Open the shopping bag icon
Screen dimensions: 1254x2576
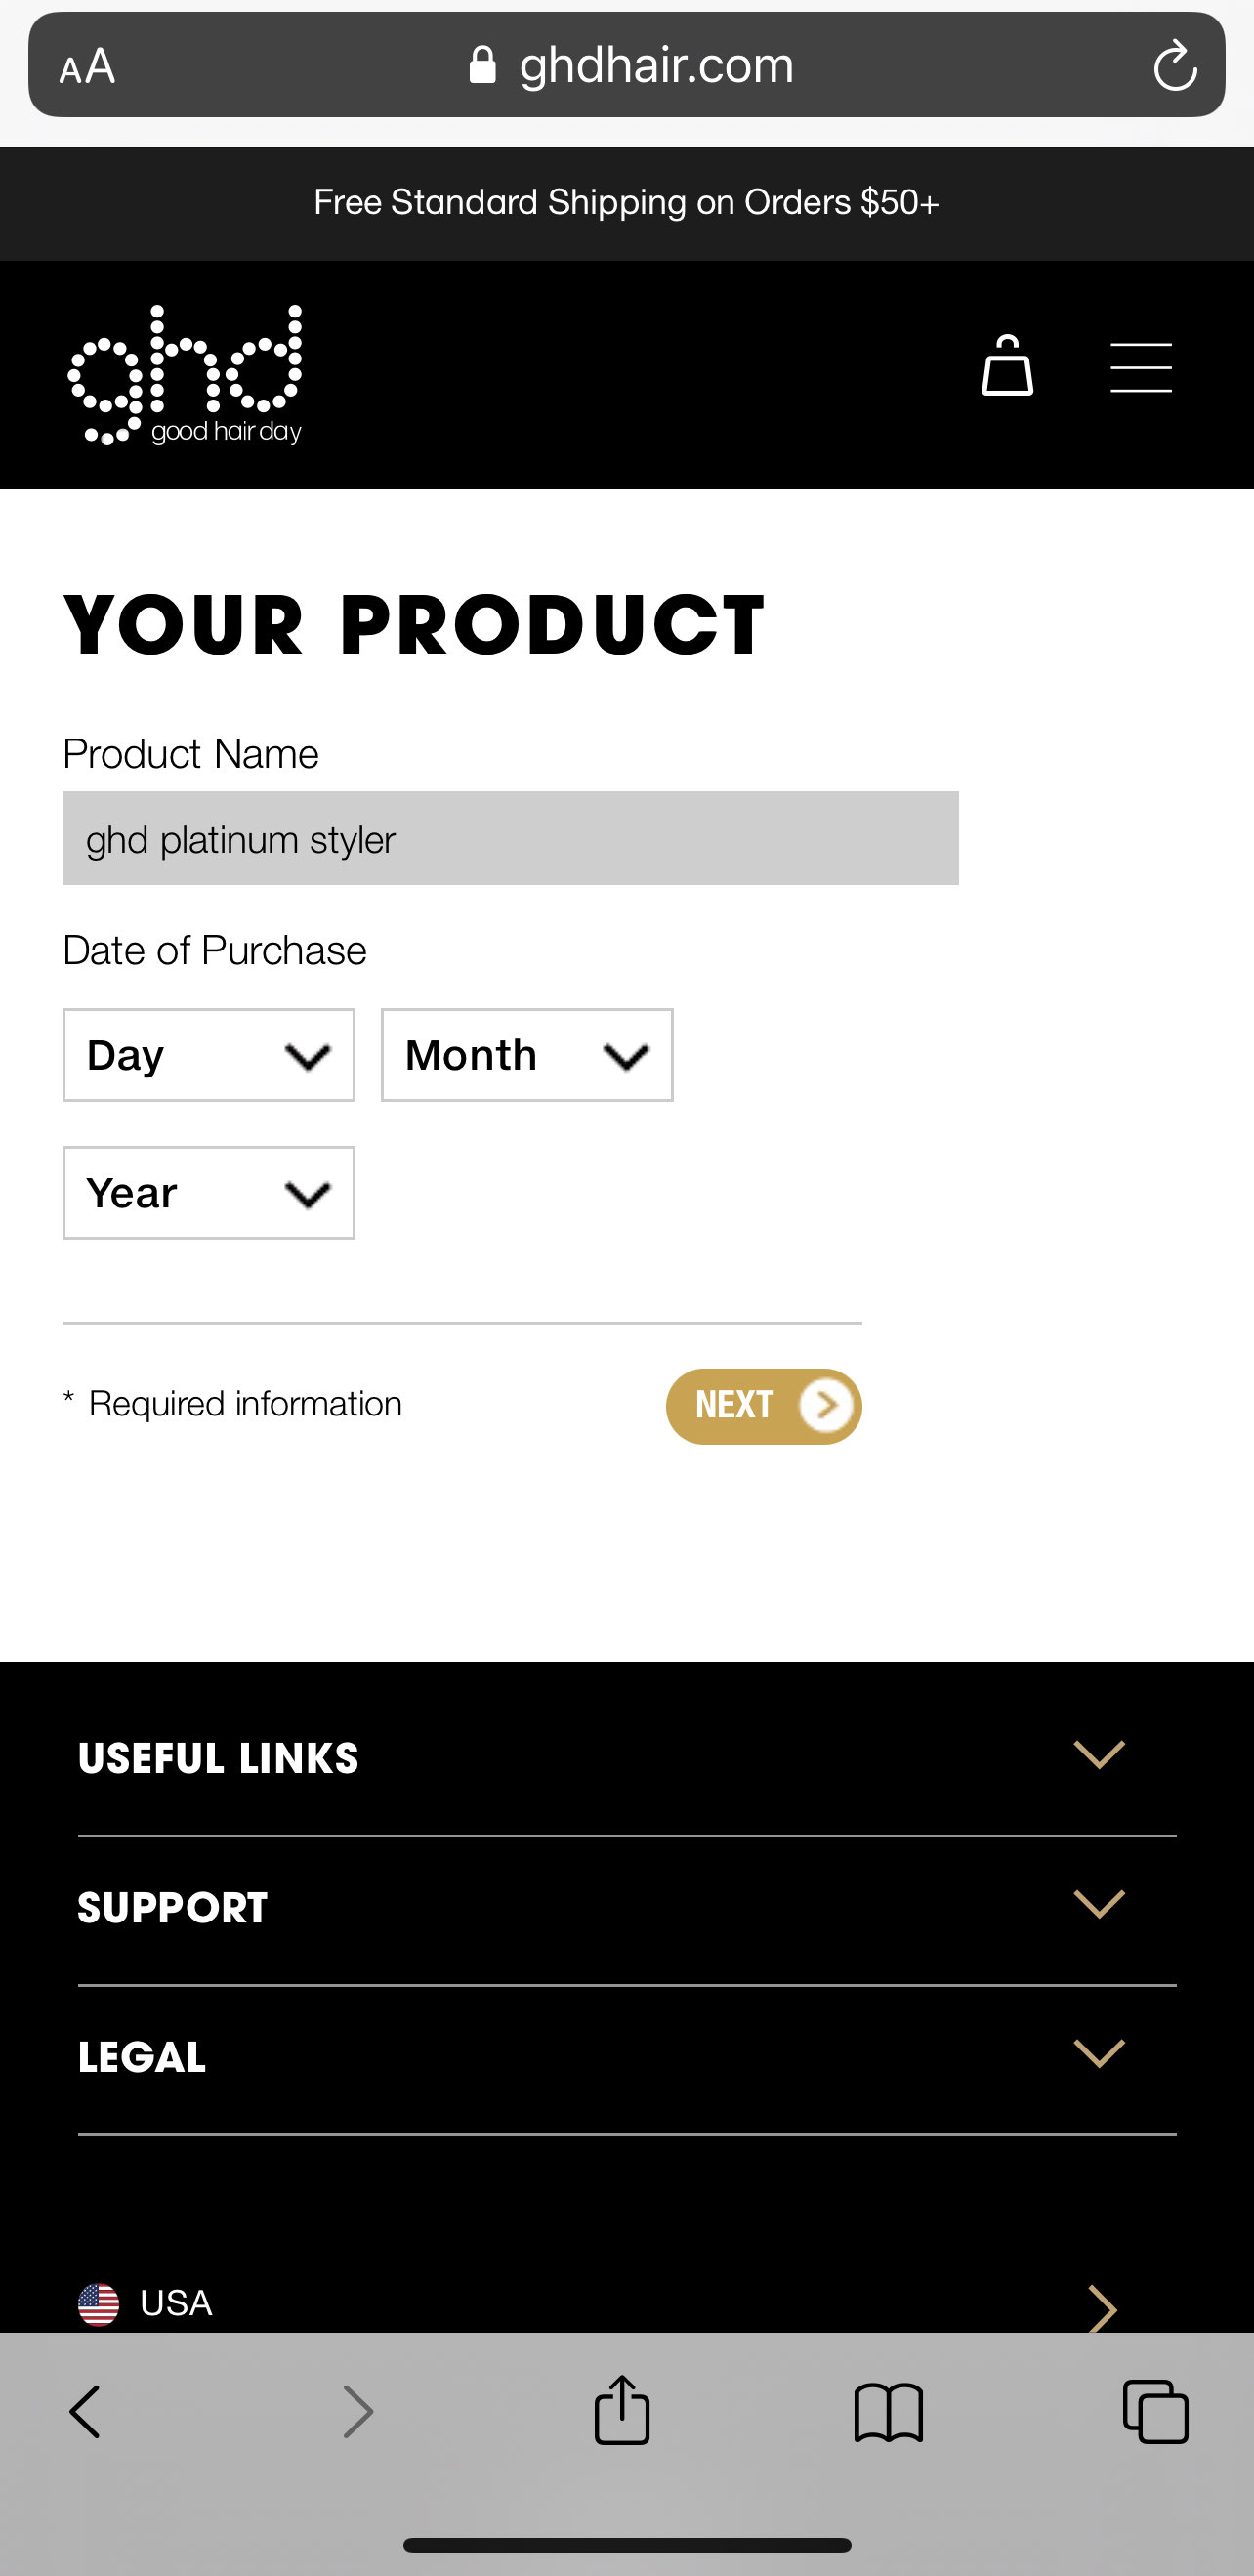coord(1006,367)
